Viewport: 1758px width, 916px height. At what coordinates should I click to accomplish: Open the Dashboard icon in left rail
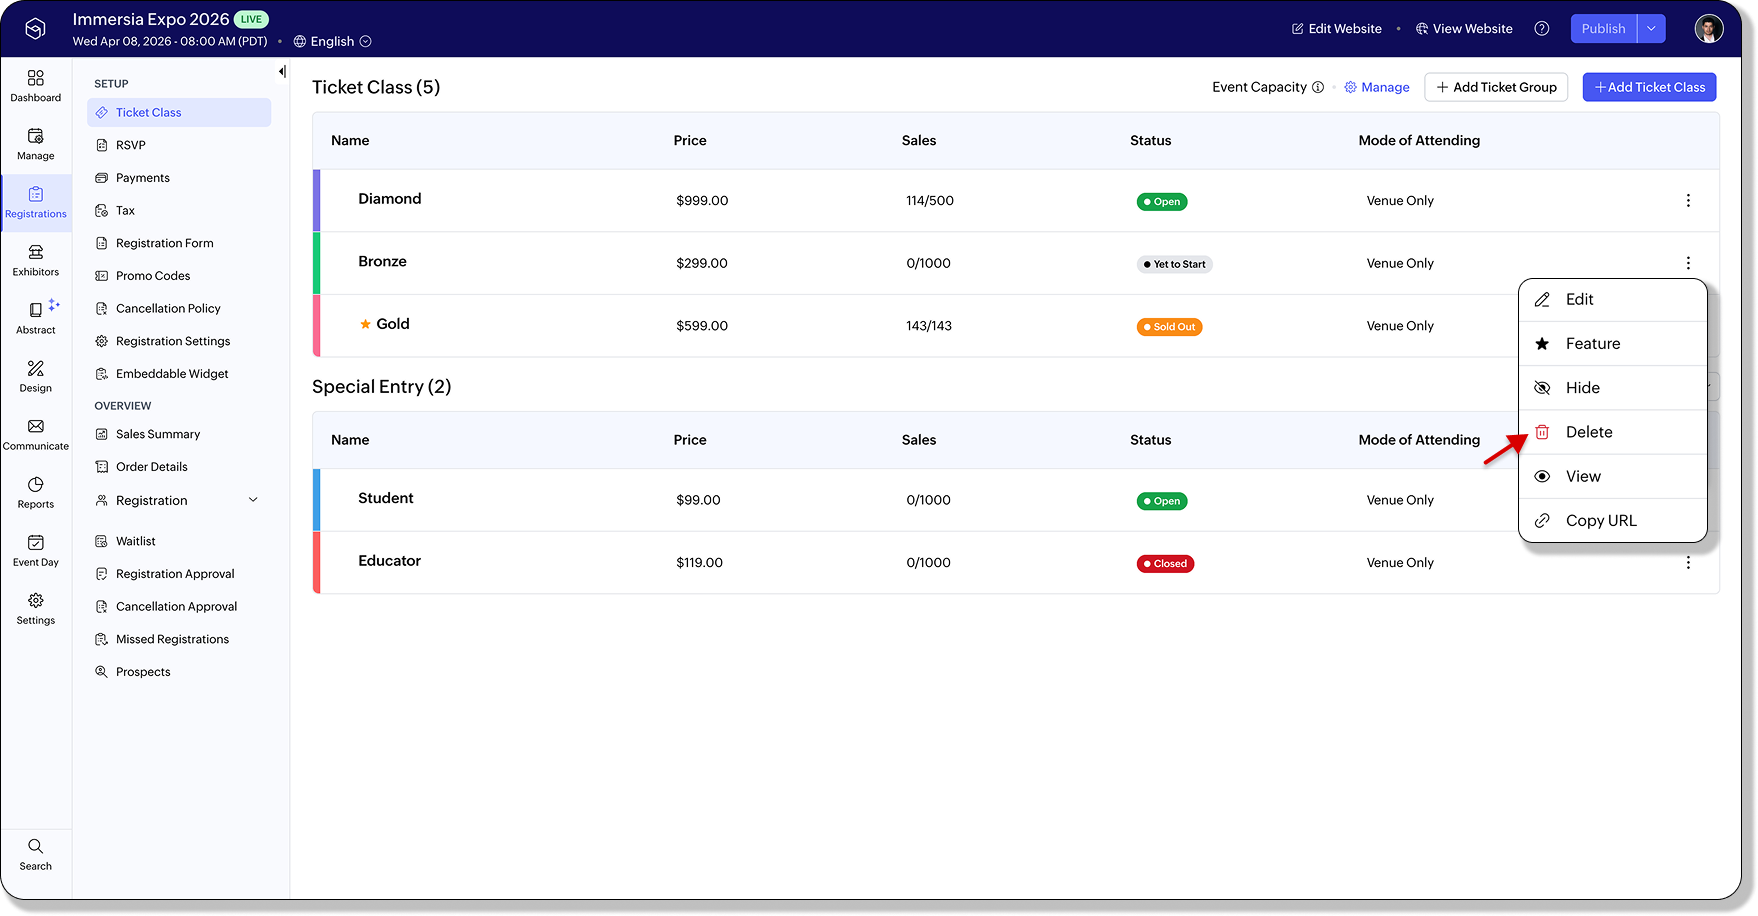pyautogui.click(x=36, y=78)
